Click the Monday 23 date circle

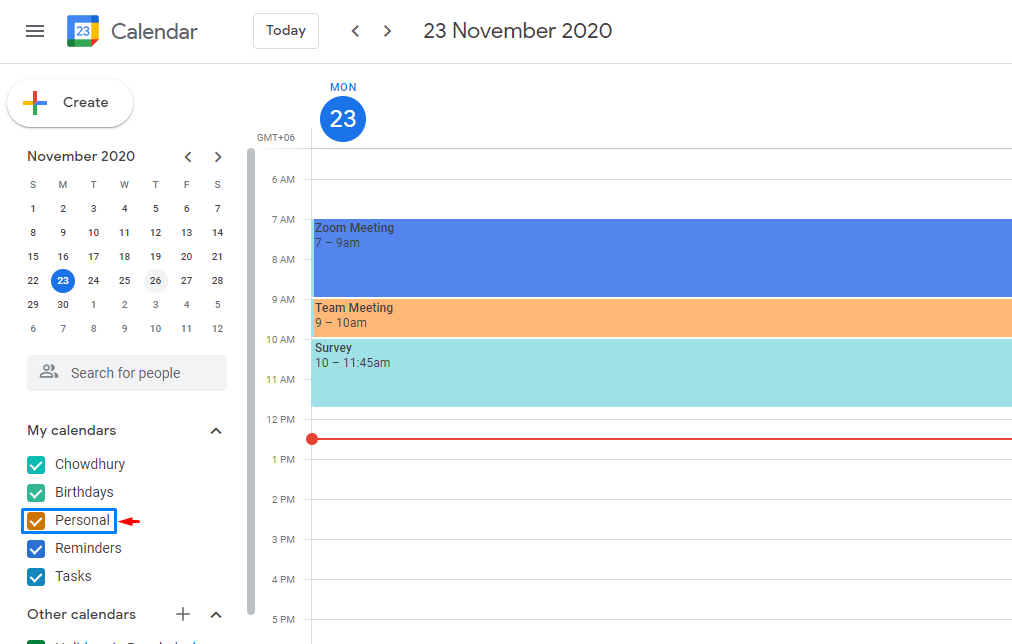(343, 118)
